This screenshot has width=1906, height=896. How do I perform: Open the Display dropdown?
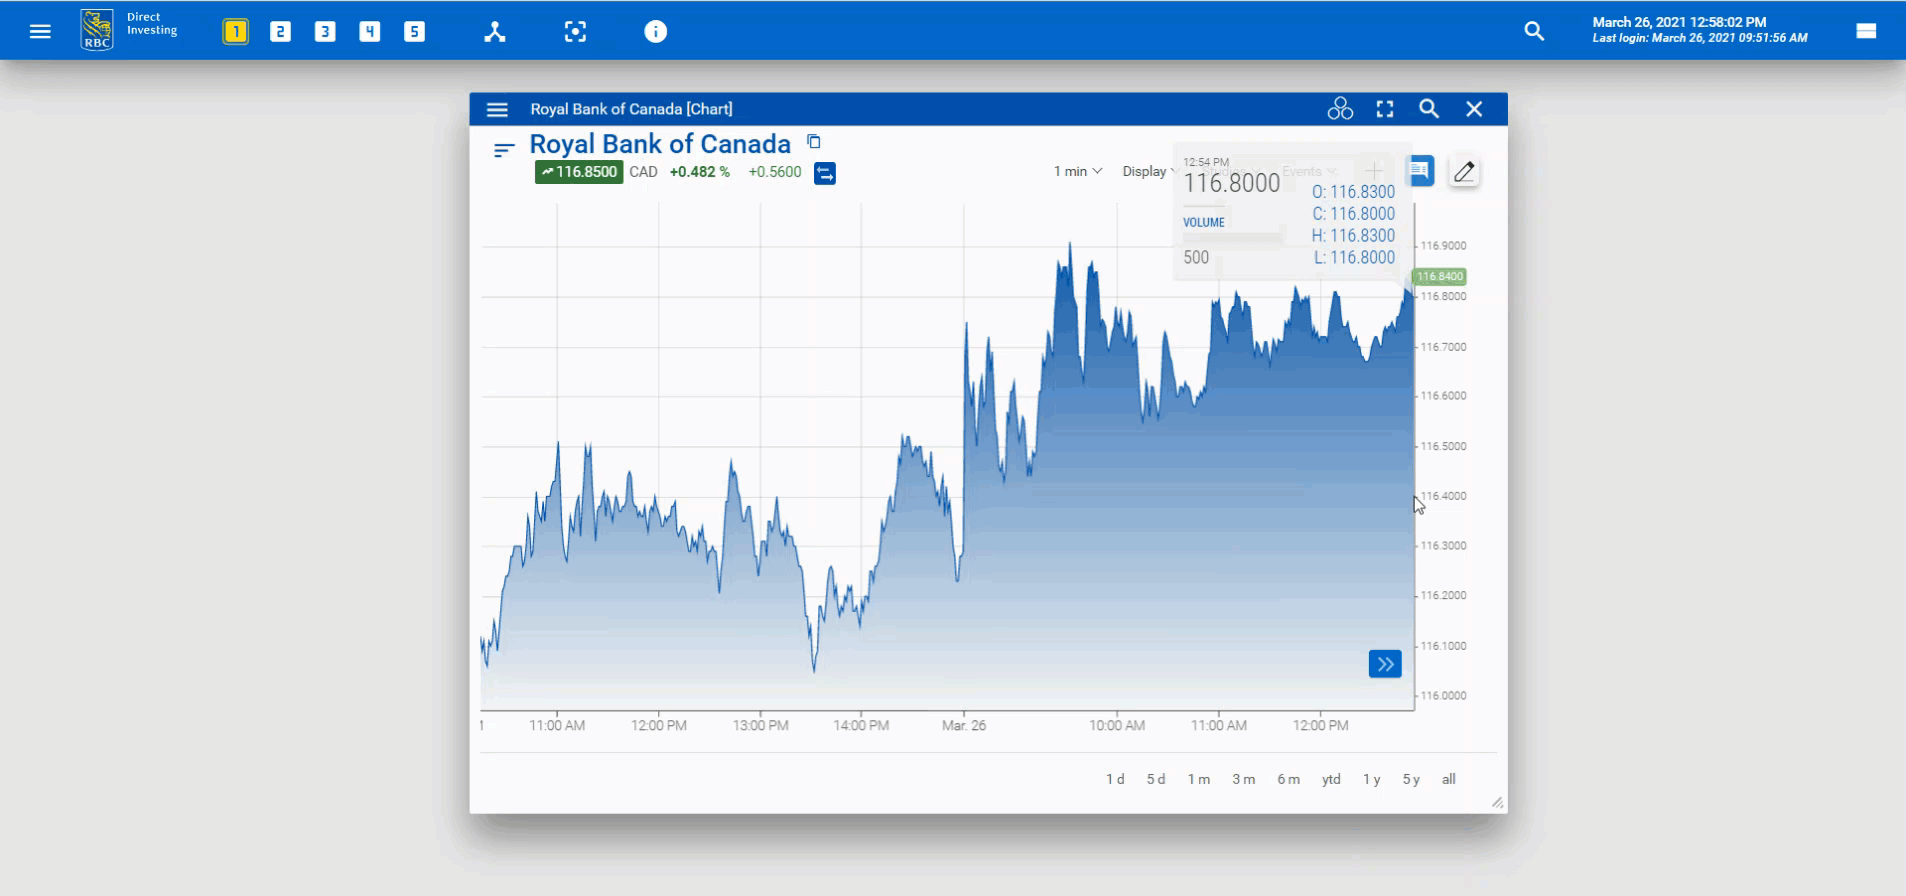[x=1147, y=172]
